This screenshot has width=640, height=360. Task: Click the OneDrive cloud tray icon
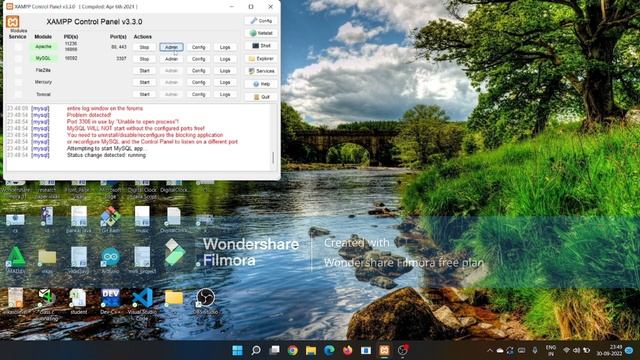pos(500,351)
